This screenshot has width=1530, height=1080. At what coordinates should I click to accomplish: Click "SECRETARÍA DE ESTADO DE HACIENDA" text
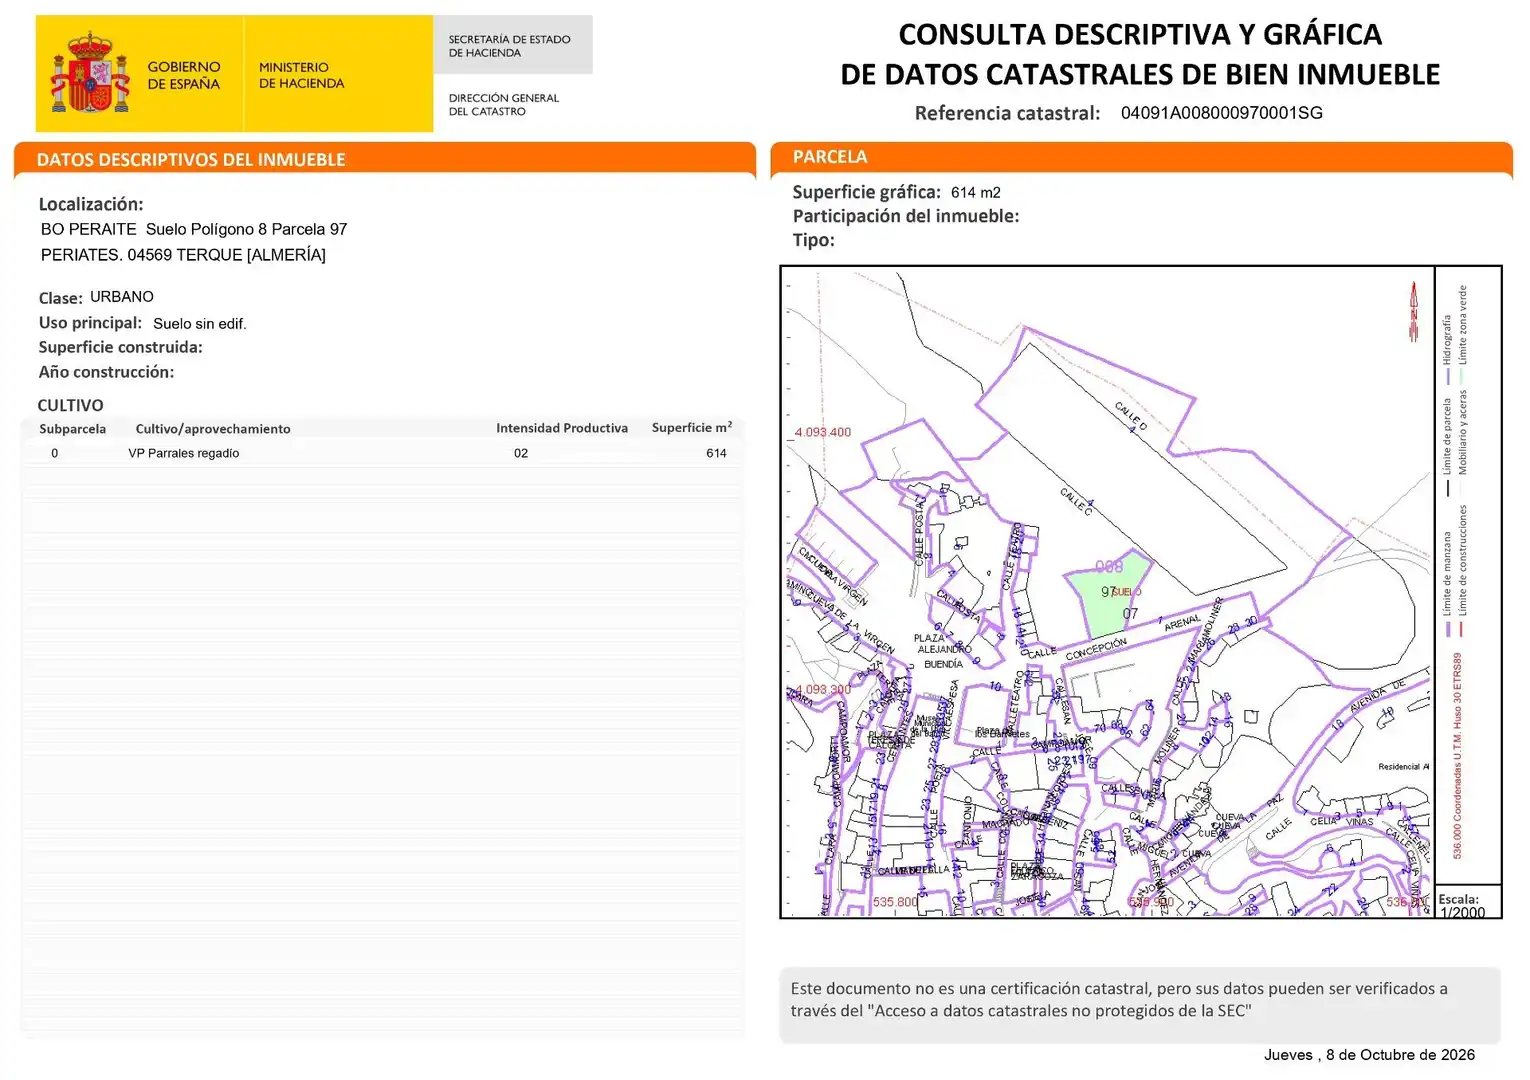(509, 46)
